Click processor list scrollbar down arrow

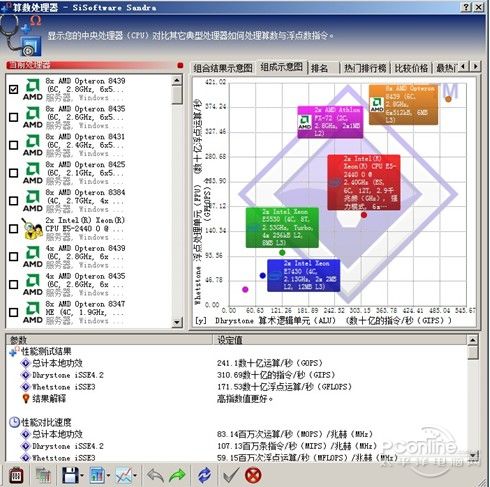(177, 322)
